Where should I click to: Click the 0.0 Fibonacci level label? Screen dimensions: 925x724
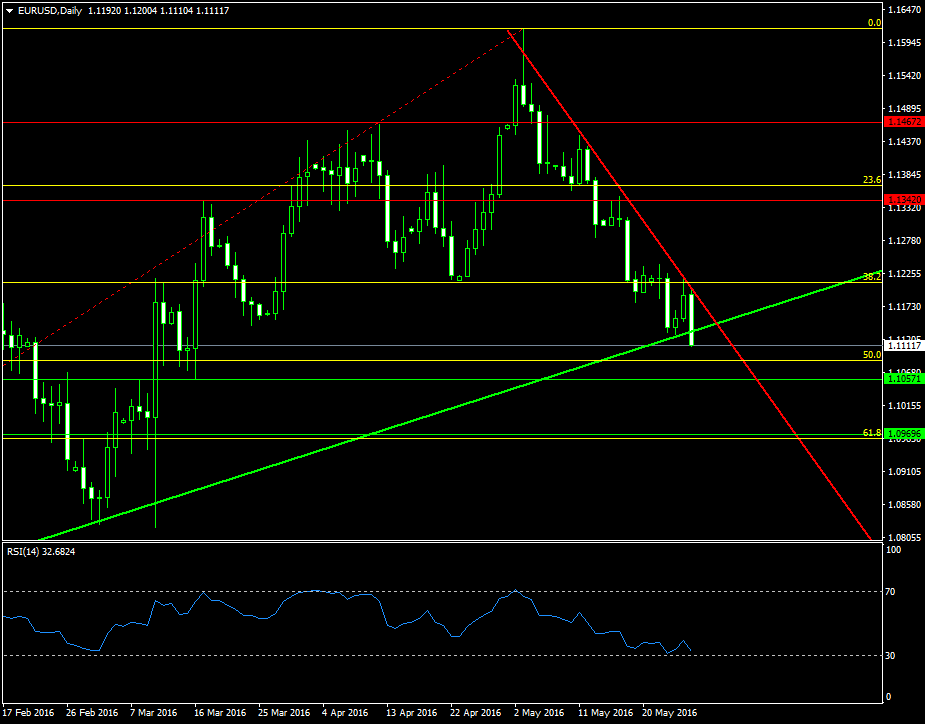pos(873,22)
